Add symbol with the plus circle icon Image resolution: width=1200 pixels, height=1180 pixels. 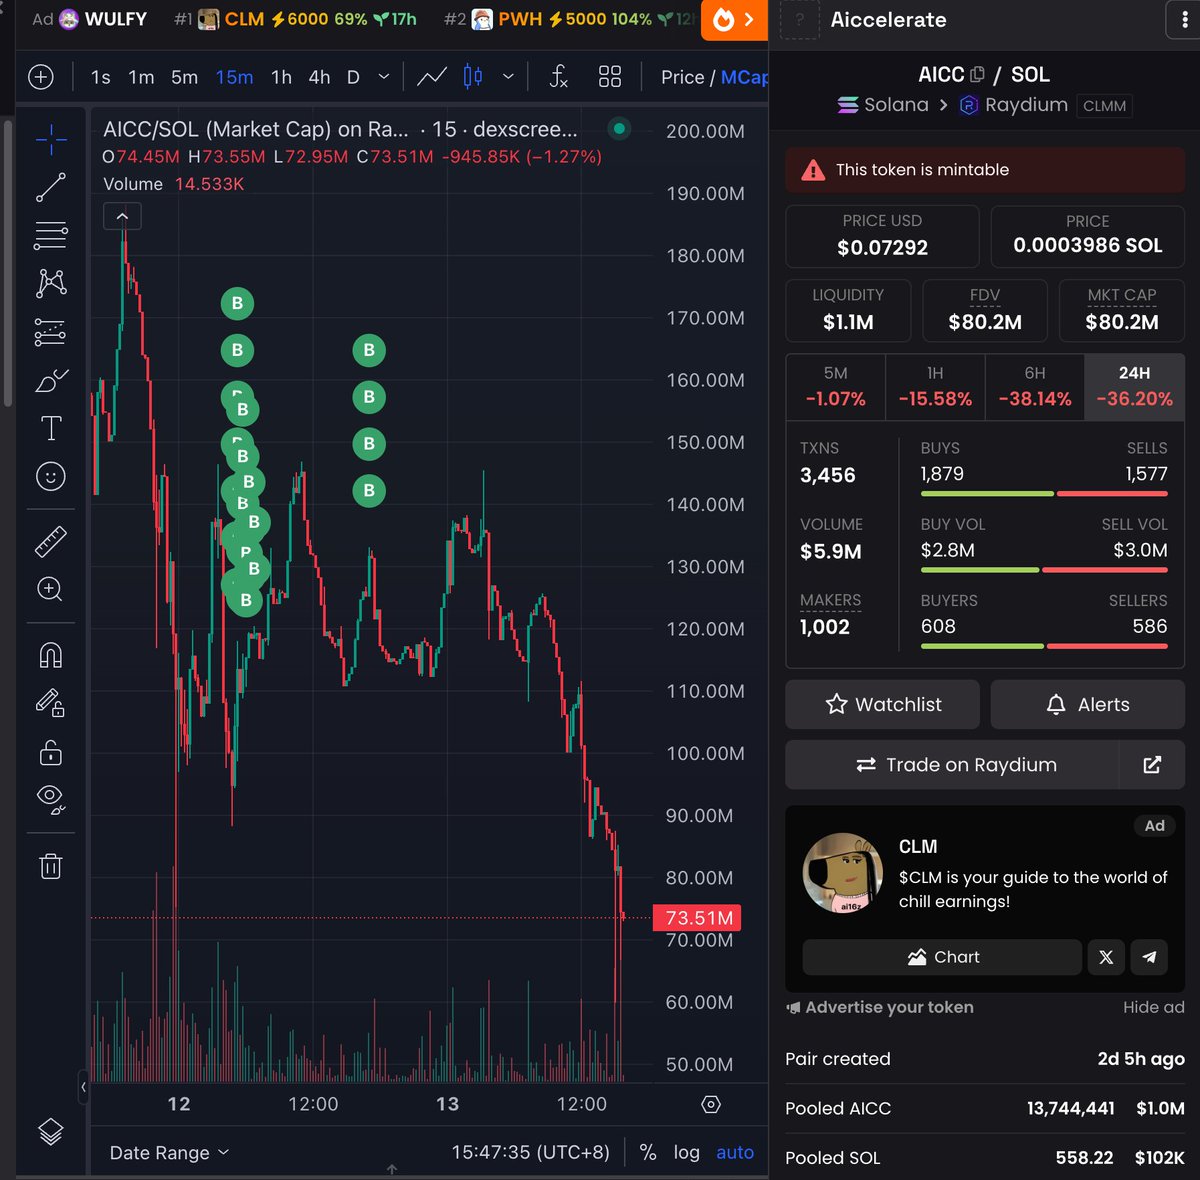(41, 77)
